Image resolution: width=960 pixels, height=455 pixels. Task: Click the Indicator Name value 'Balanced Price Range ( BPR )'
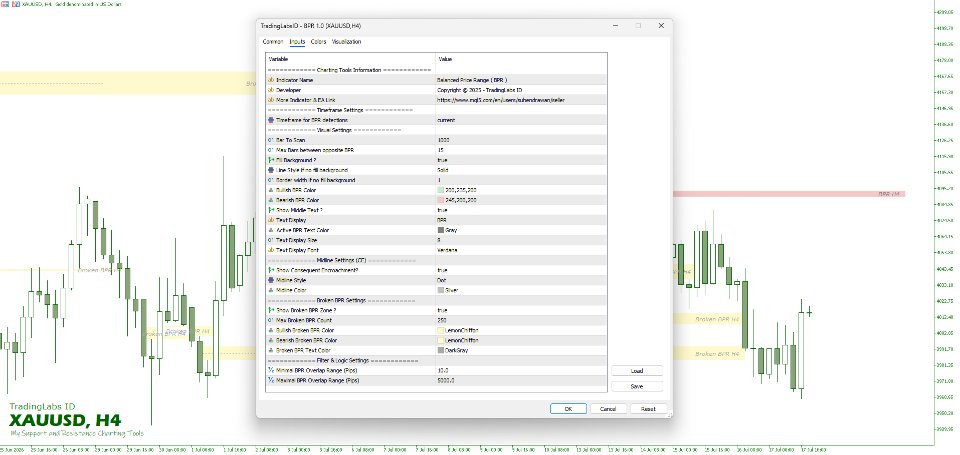(472, 80)
